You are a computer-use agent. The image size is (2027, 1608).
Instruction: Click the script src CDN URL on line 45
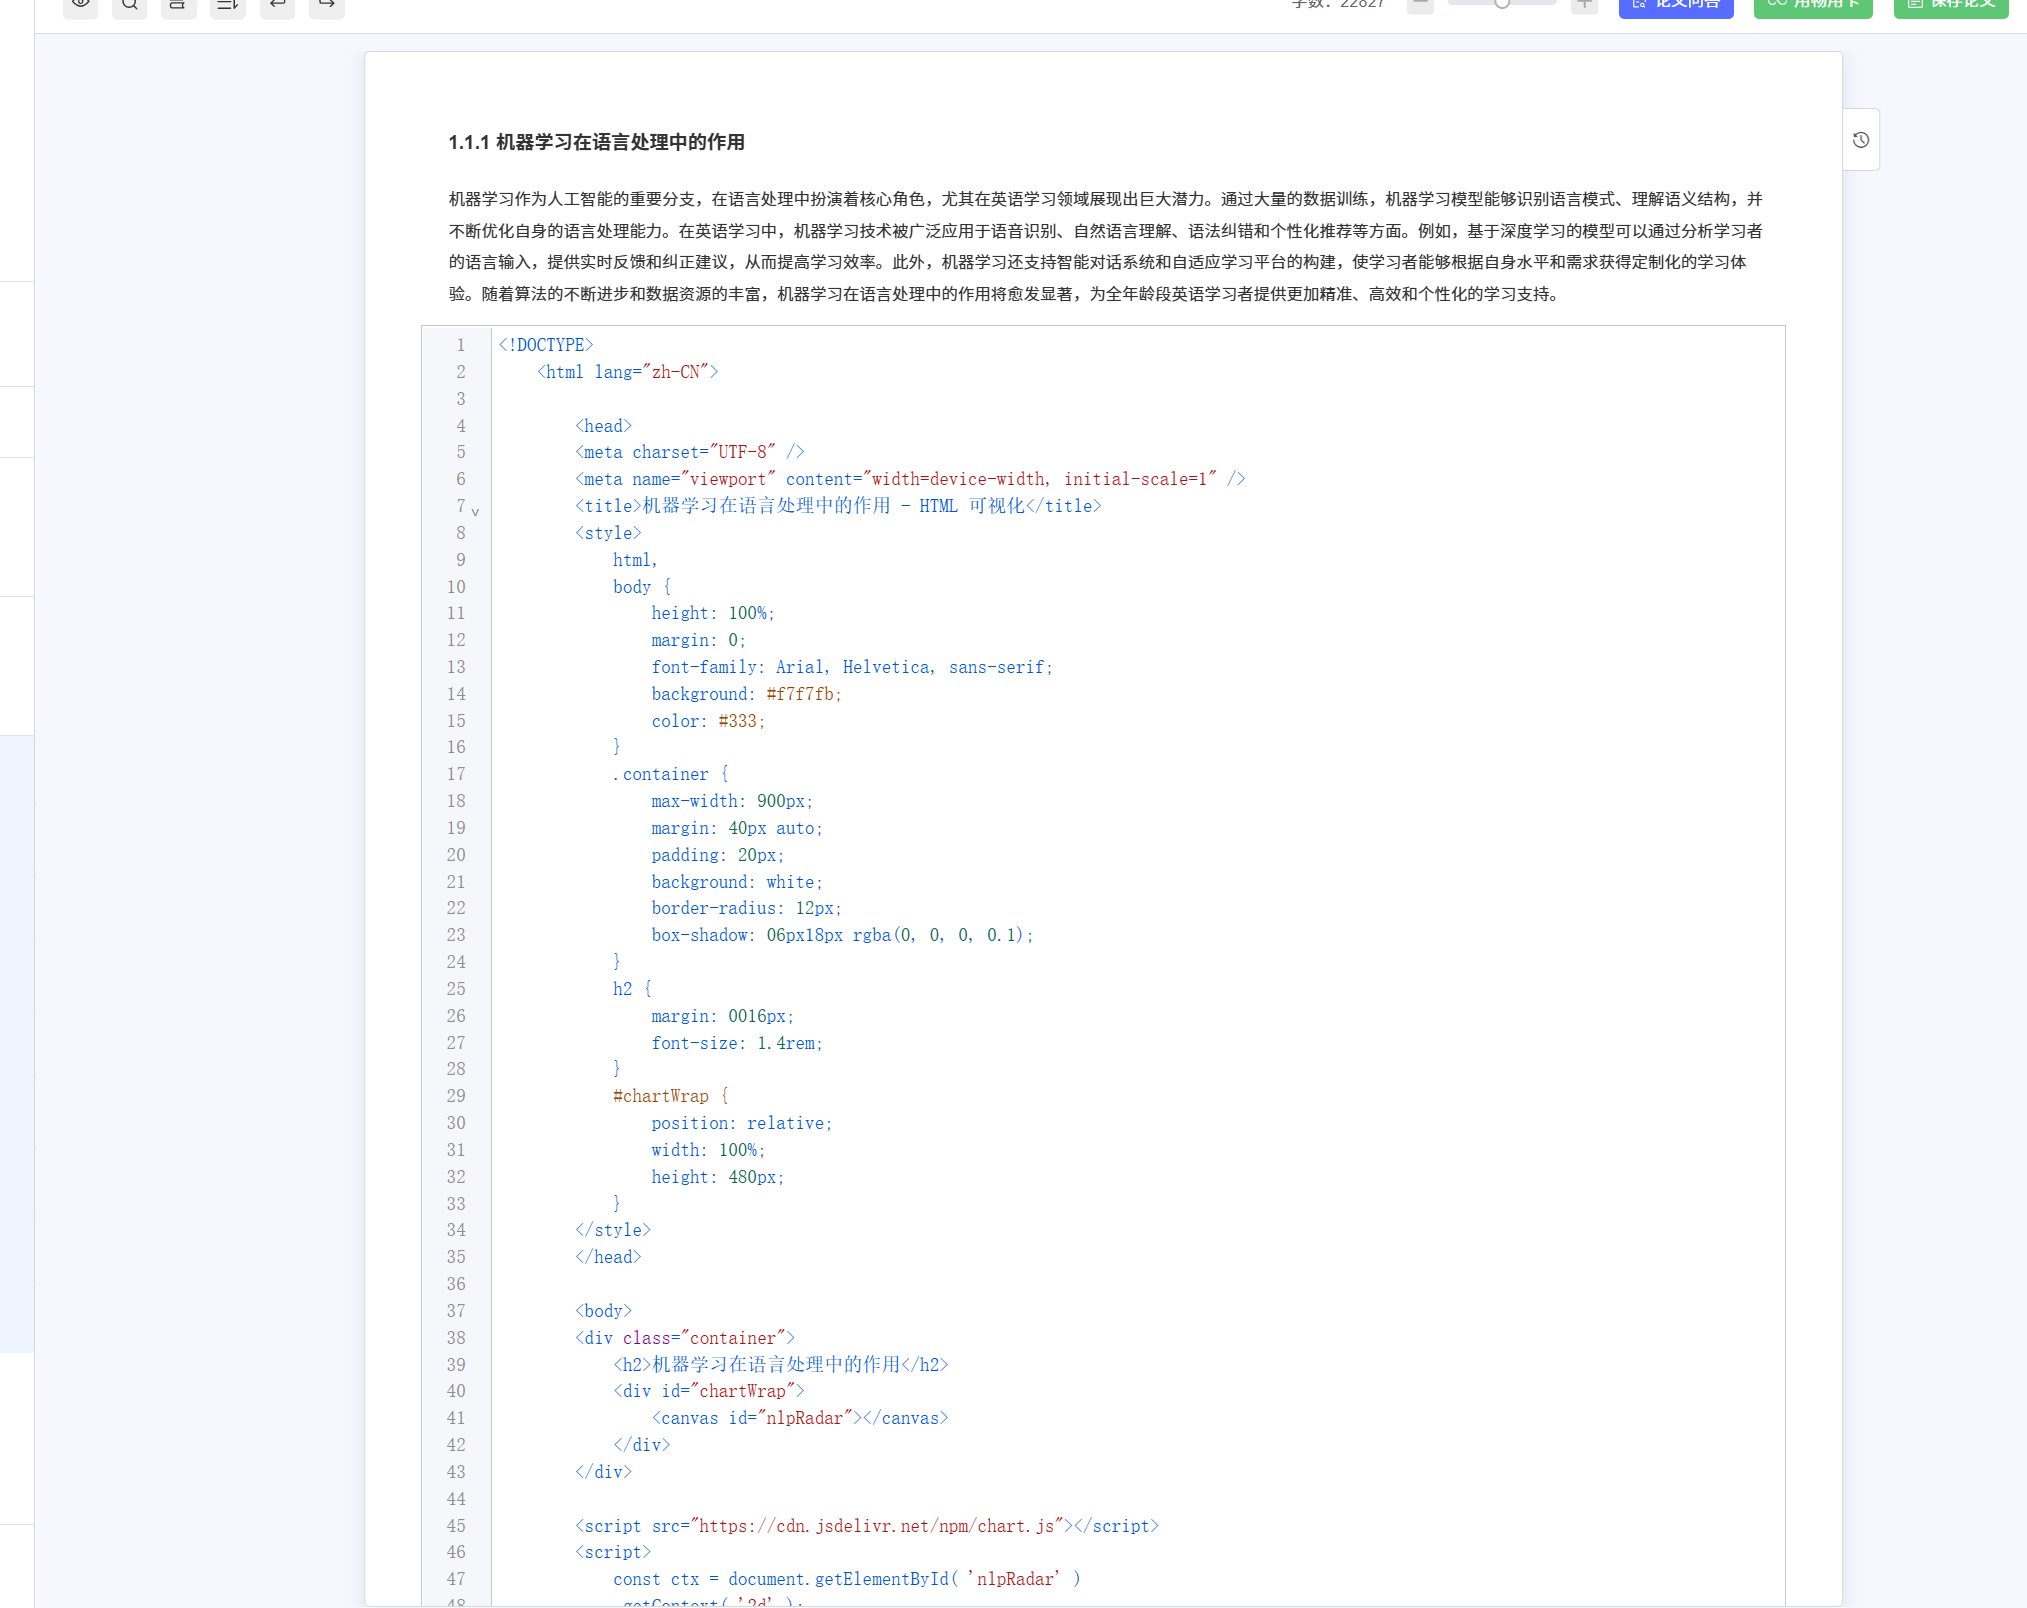pyautogui.click(x=876, y=1526)
